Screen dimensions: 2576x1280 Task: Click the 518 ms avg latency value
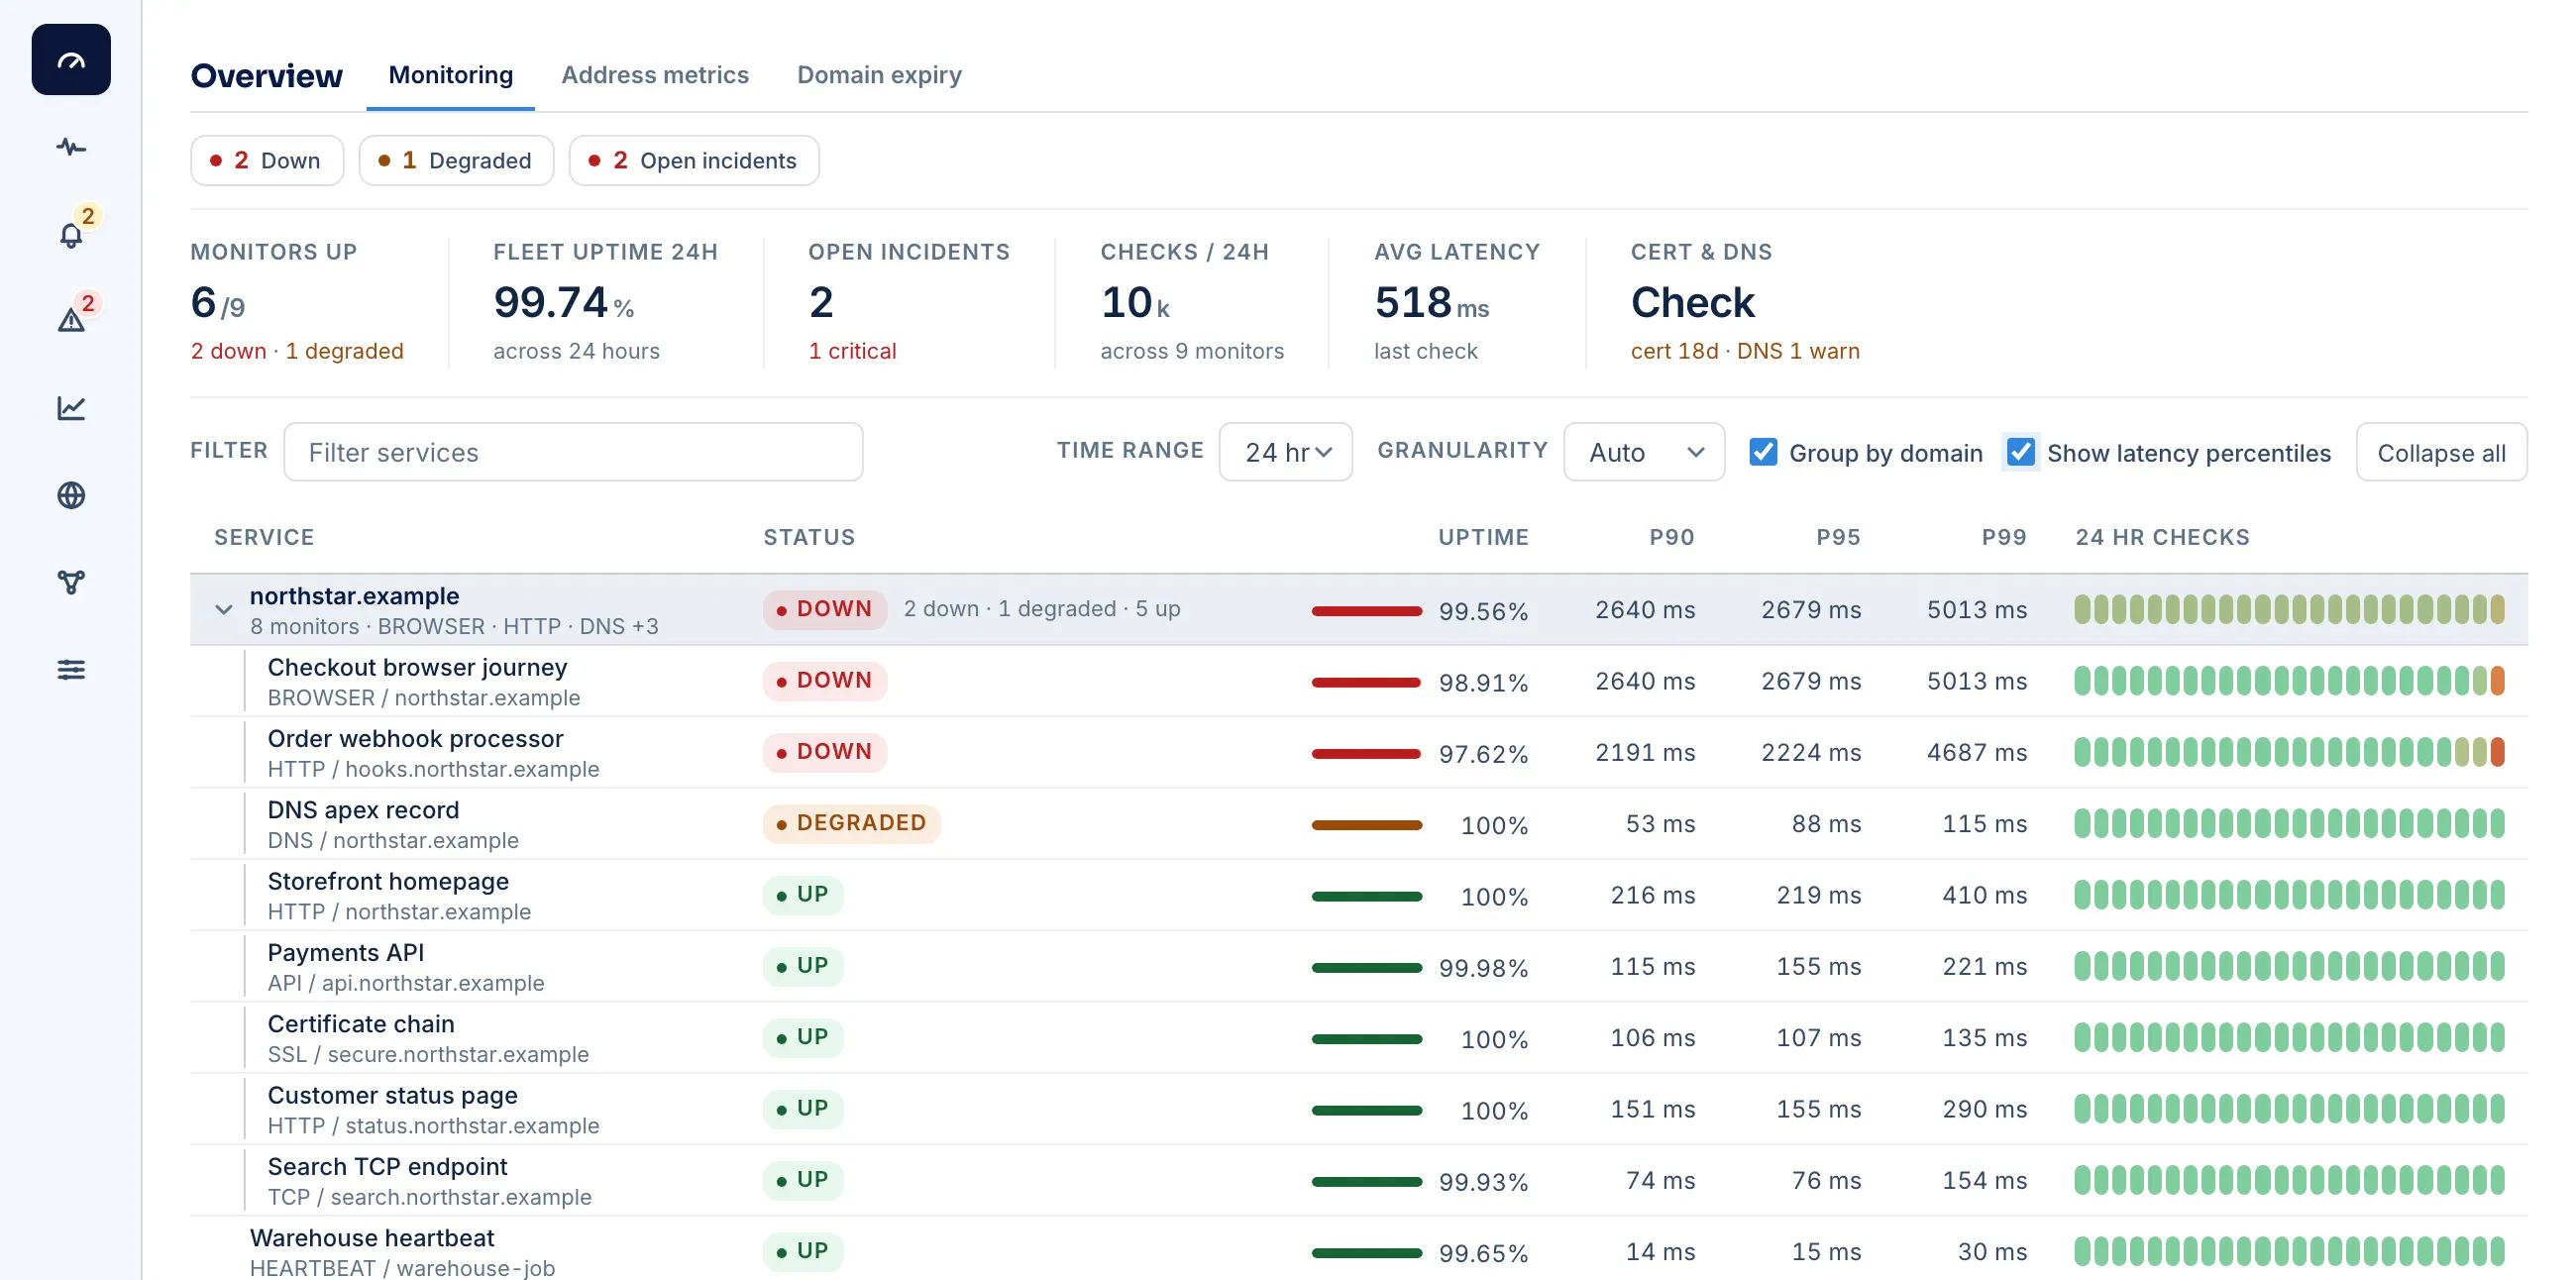(x=1431, y=303)
